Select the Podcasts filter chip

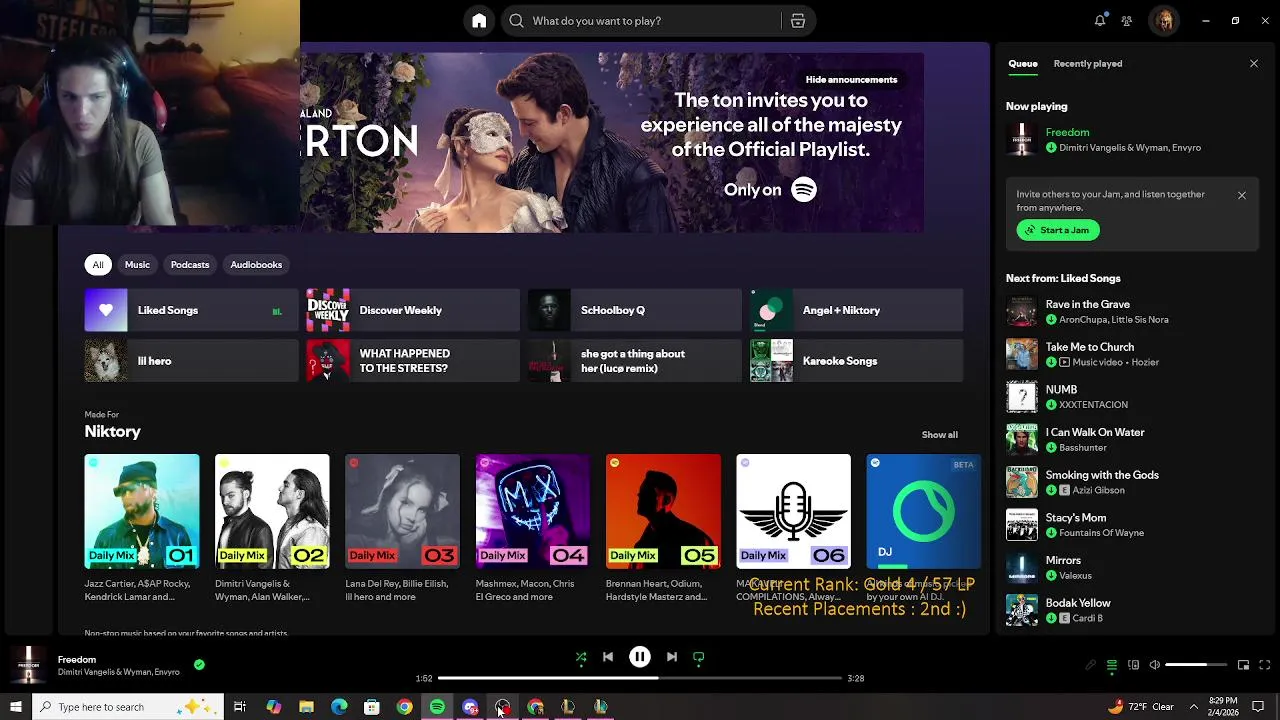tap(190, 265)
